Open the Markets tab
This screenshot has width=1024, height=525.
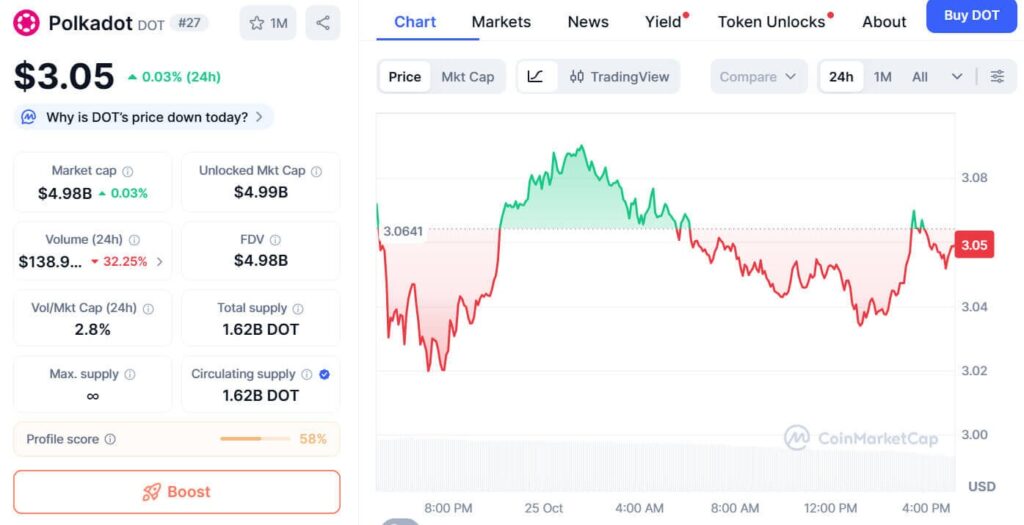coord(501,22)
